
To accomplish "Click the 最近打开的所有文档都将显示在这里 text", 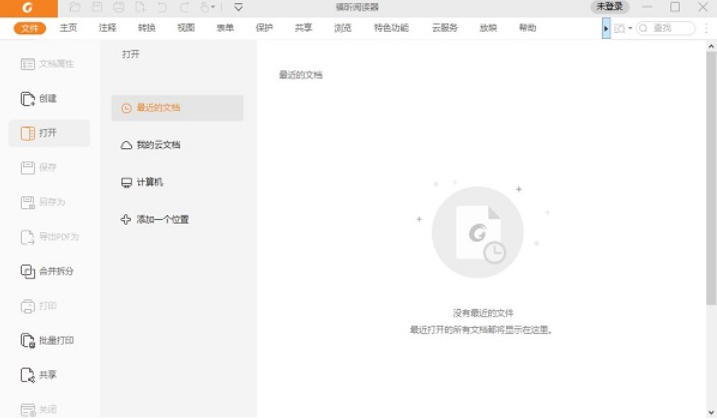I will coord(481,330).
